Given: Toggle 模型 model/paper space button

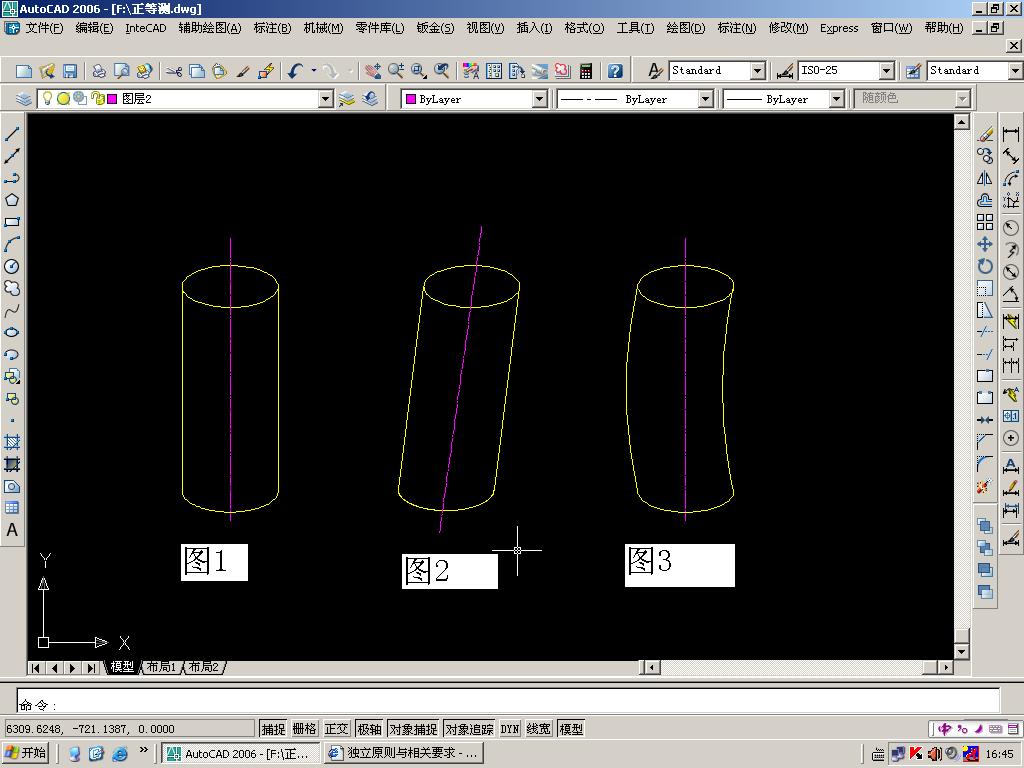Looking at the screenshot, I should (571, 729).
